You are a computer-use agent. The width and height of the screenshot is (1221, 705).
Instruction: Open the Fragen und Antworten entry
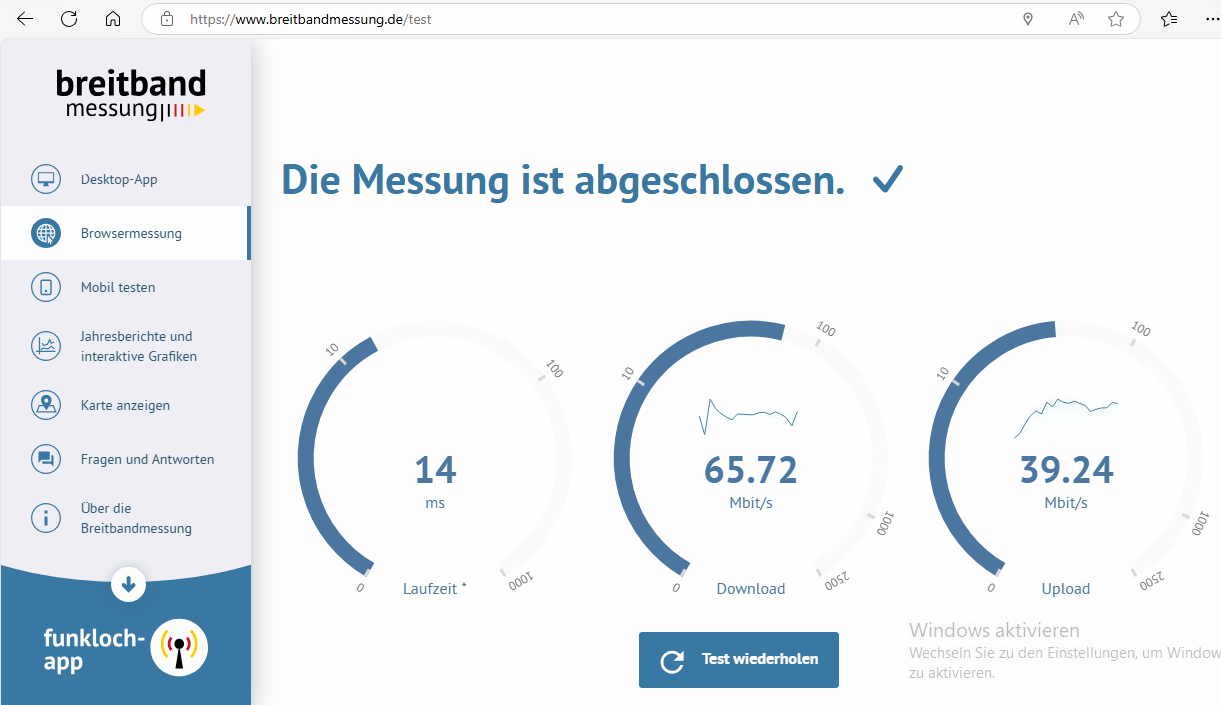(x=125, y=459)
